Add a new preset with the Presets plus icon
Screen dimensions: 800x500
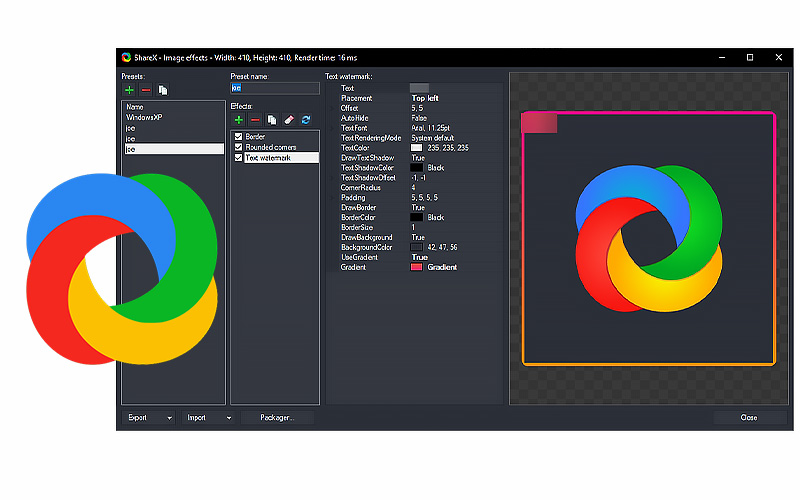pyautogui.click(x=130, y=90)
